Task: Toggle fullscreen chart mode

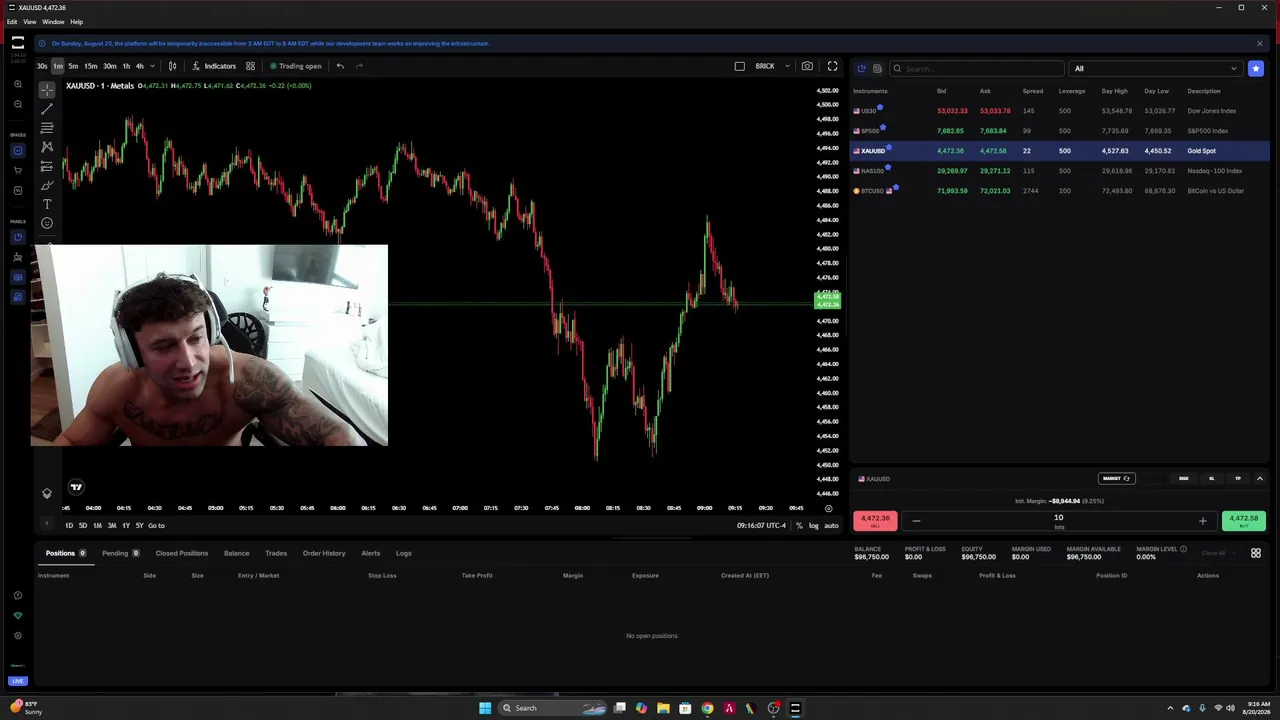Action: 832,66
